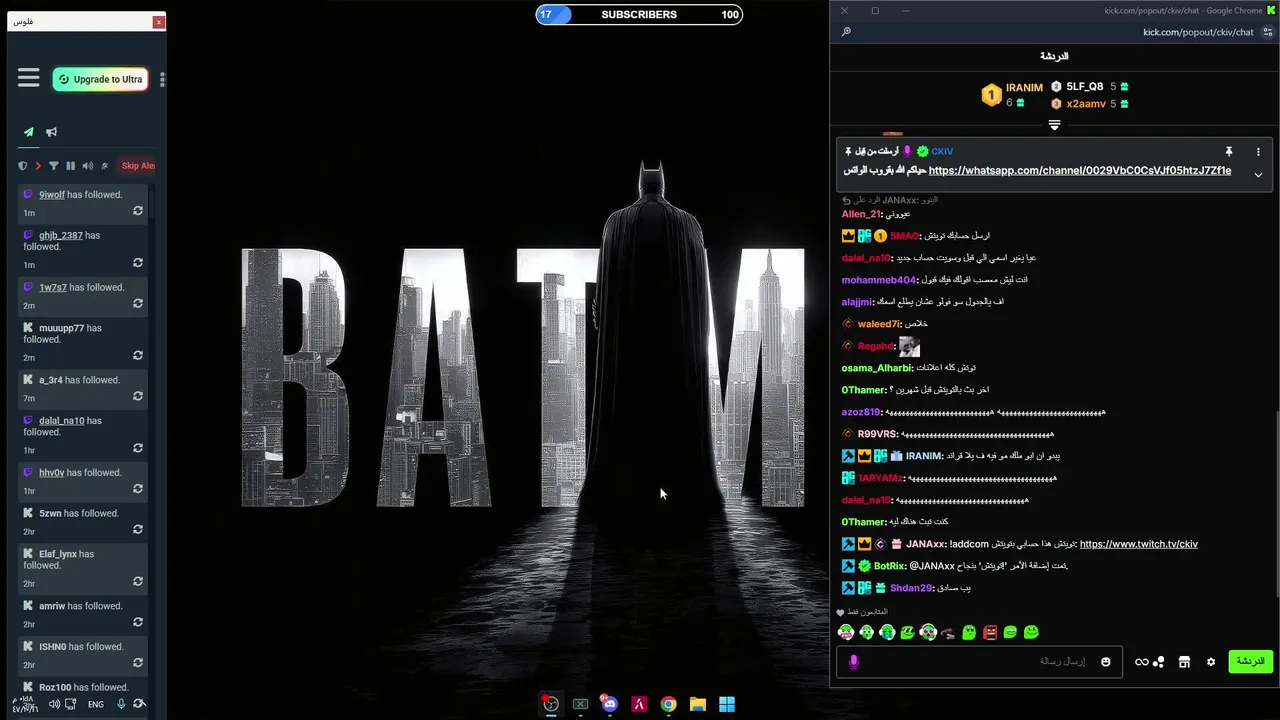The height and width of the screenshot is (720, 1280).
Task: Open the WhatsApp channel link in pinned message
Action: (x=1079, y=171)
